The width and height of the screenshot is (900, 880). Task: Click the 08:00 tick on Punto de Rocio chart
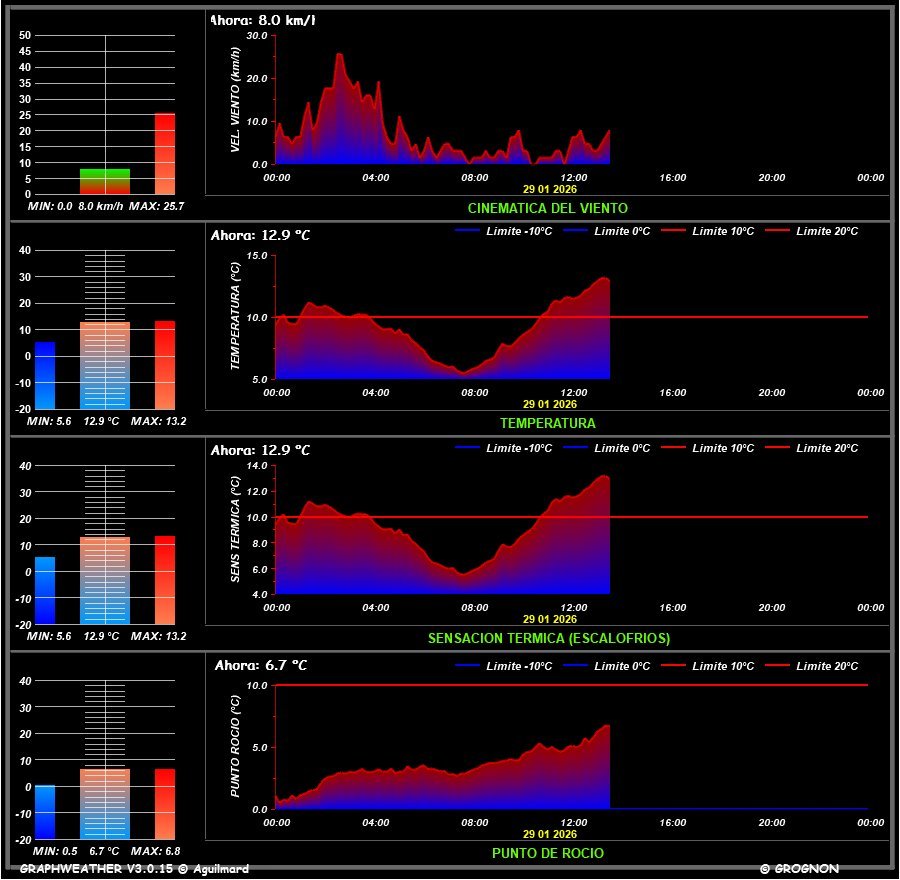point(475,822)
